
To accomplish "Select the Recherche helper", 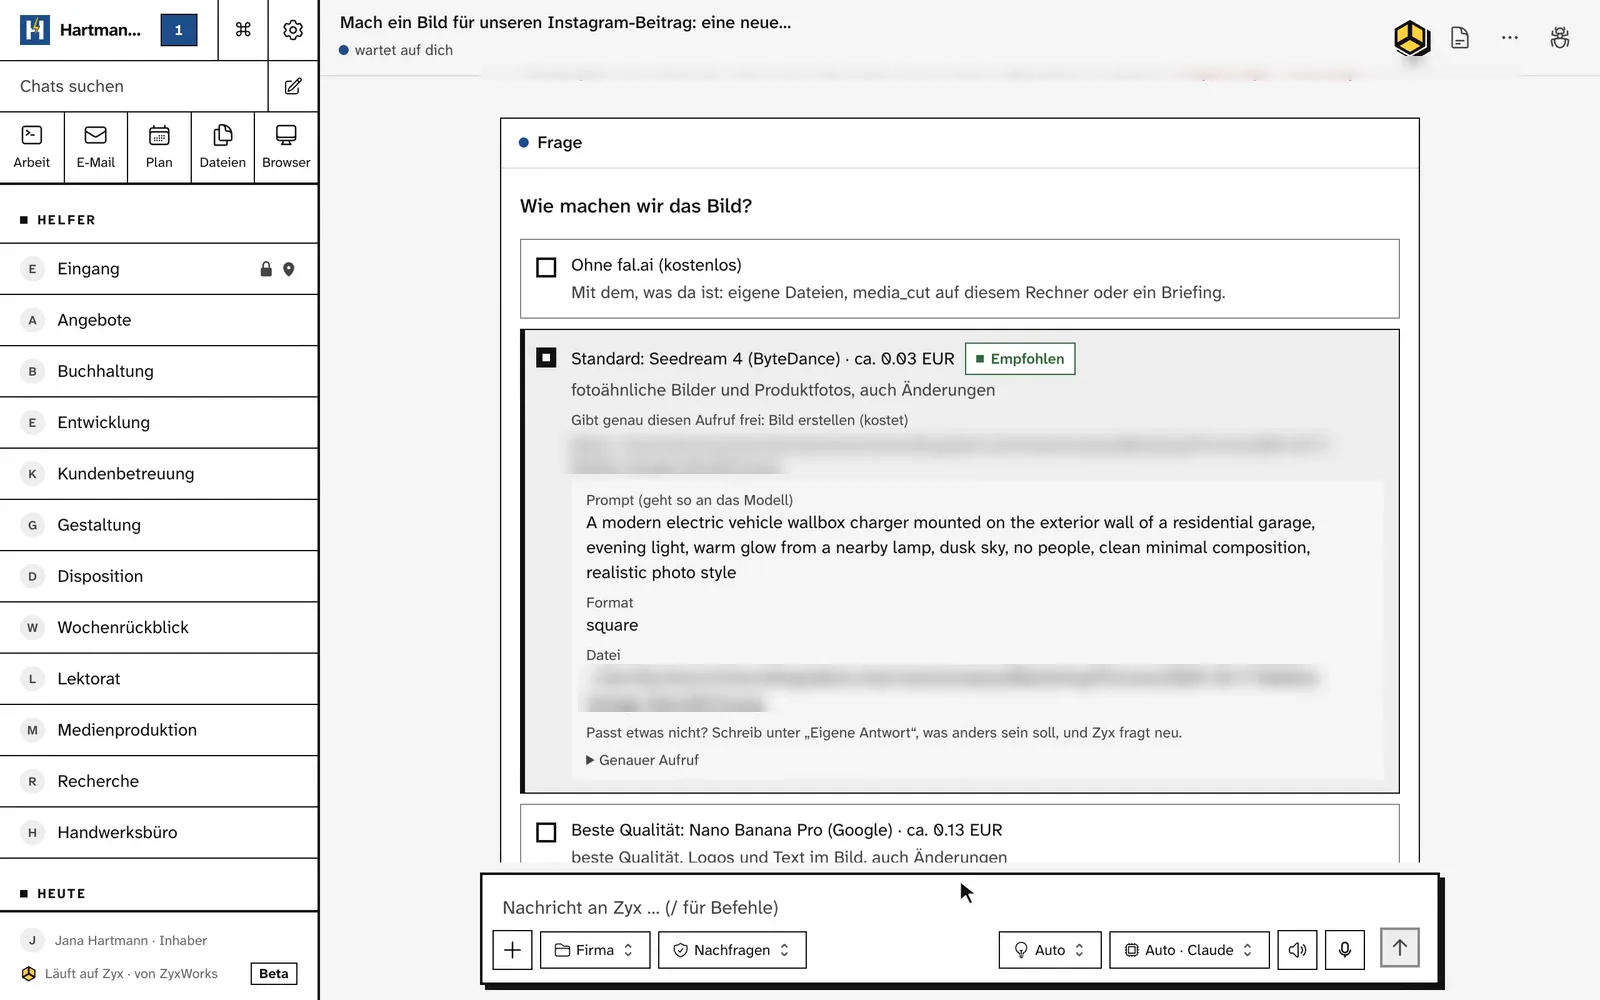I will [159, 781].
